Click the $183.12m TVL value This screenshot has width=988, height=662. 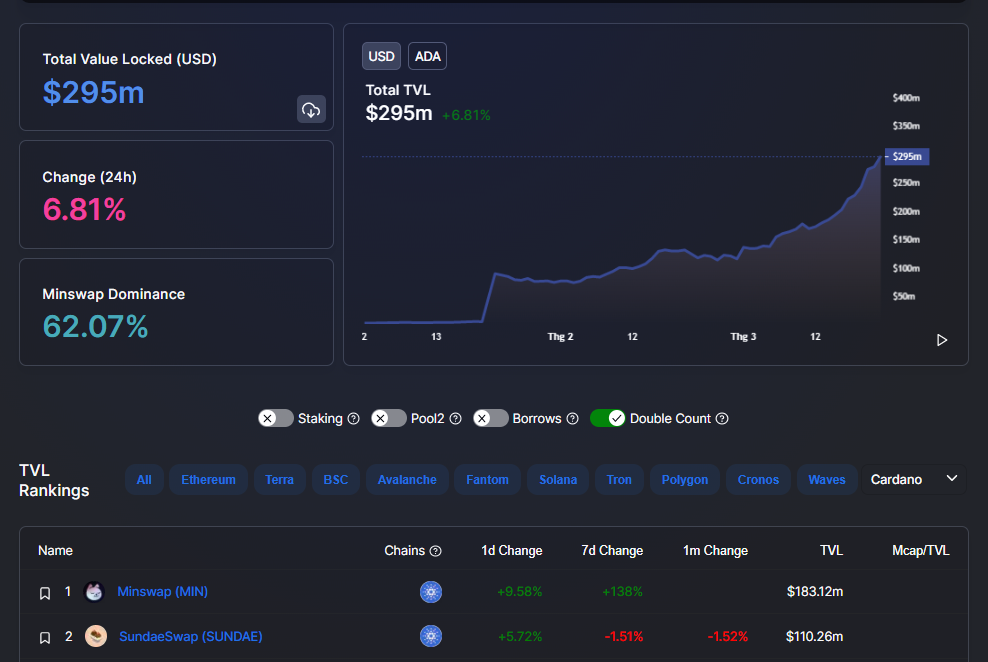(815, 591)
